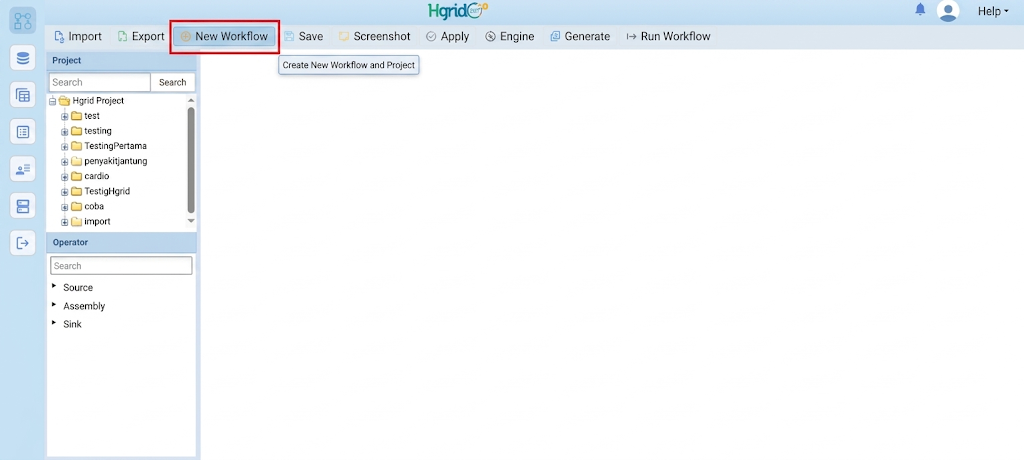Click Run Workflow
Image resolution: width=1024 pixels, height=460 pixels.
click(x=668, y=37)
